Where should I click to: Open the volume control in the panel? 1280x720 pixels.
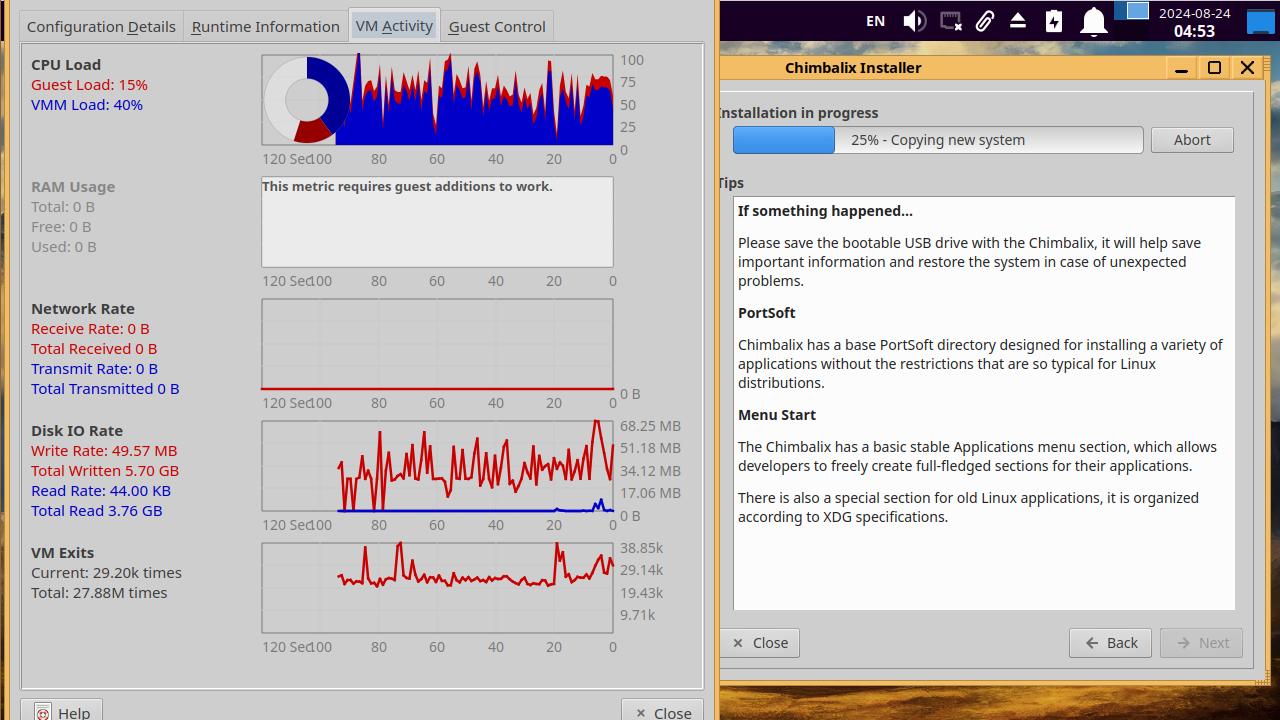click(914, 21)
